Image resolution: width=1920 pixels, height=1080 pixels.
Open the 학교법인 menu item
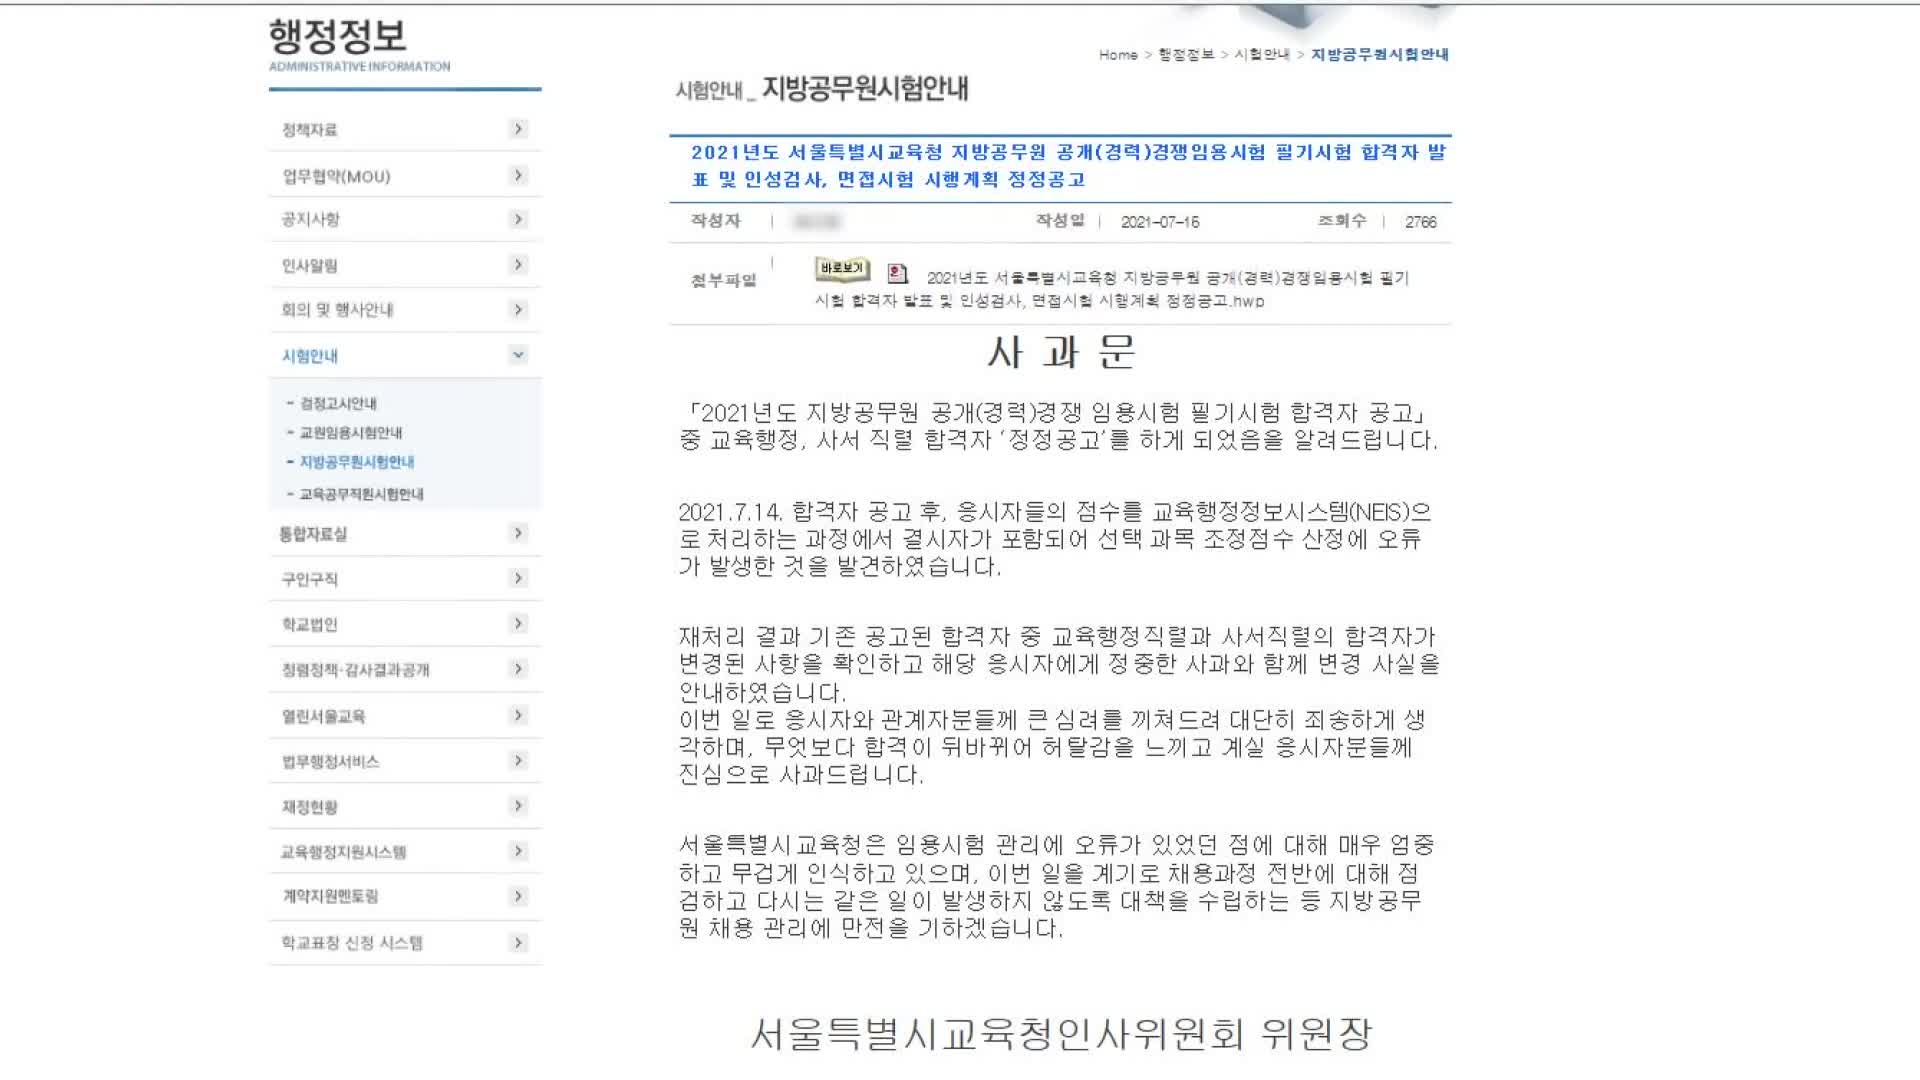click(309, 625)
